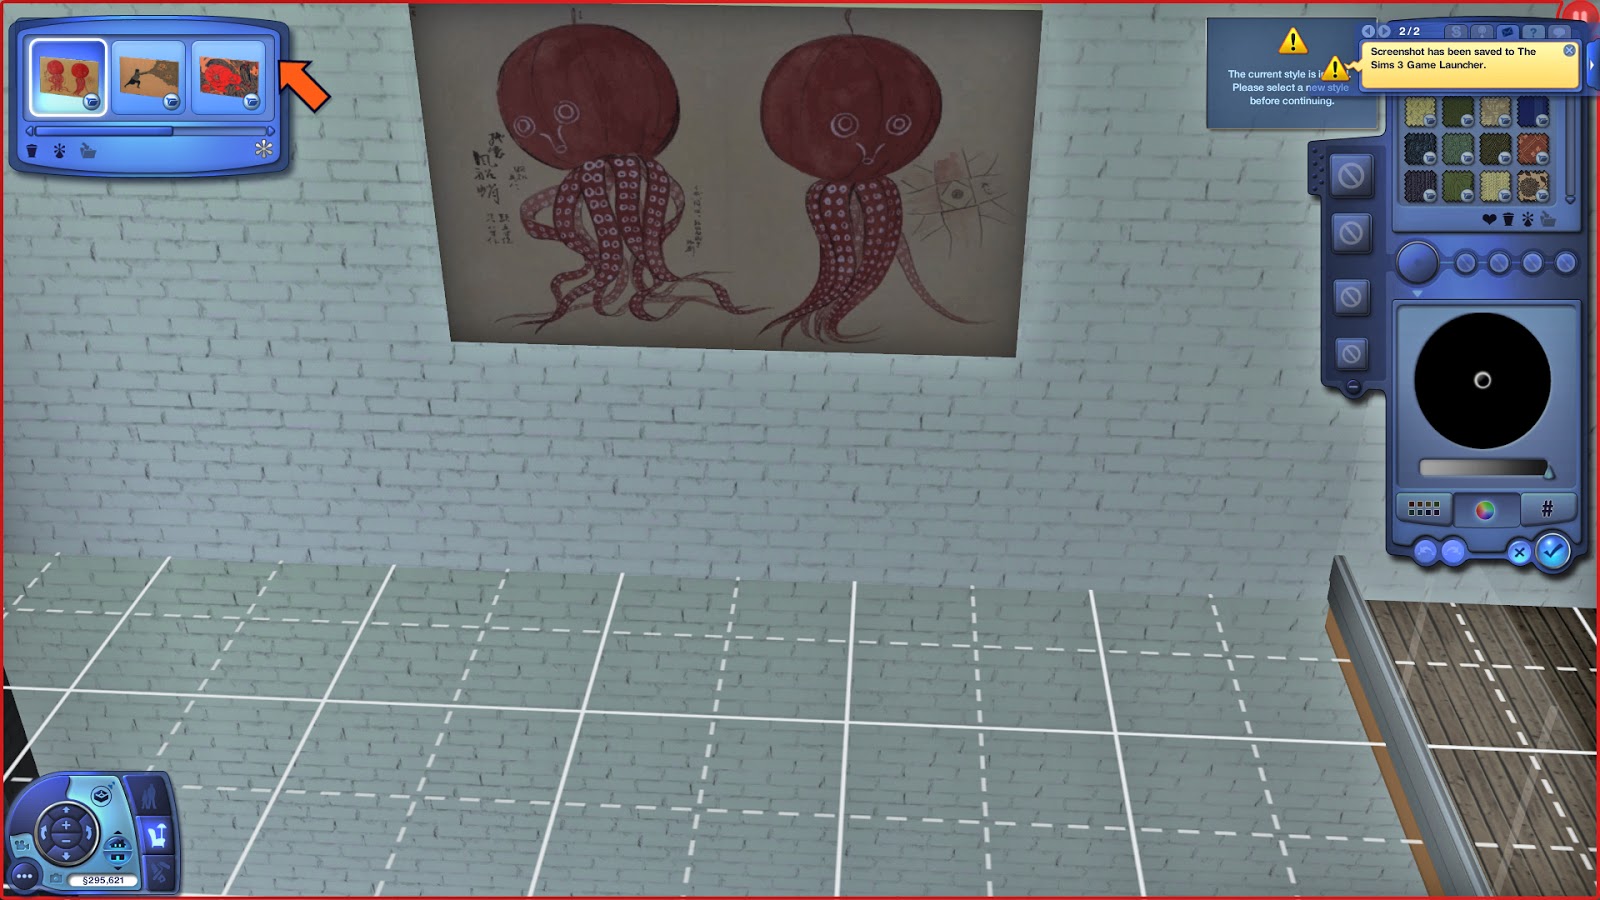Open the lightbulb hints tab

1482,32
